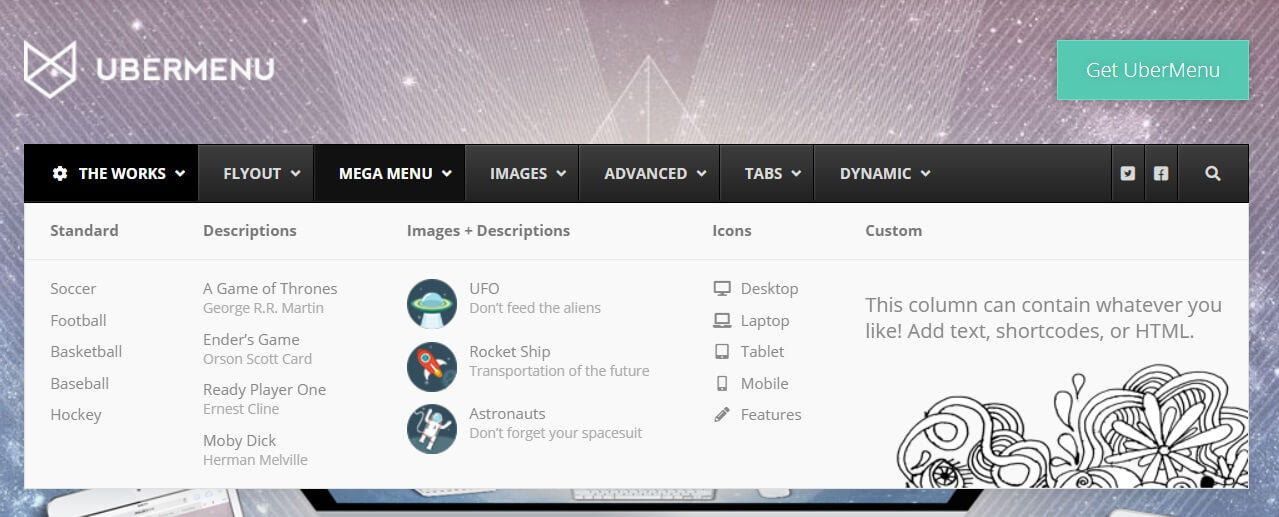Click the Orson Scott Card description
This screenshot has width=1279, height=517.
[257, 358]
